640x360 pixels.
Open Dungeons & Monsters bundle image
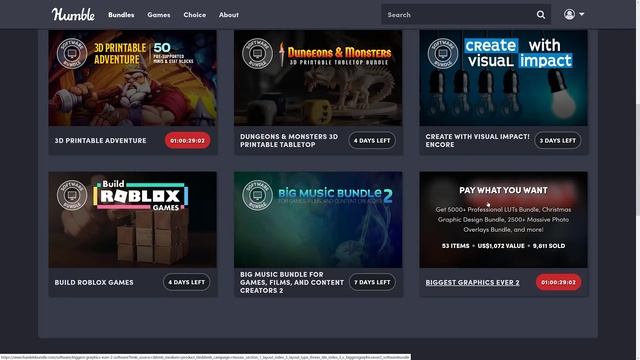(318, 78)
